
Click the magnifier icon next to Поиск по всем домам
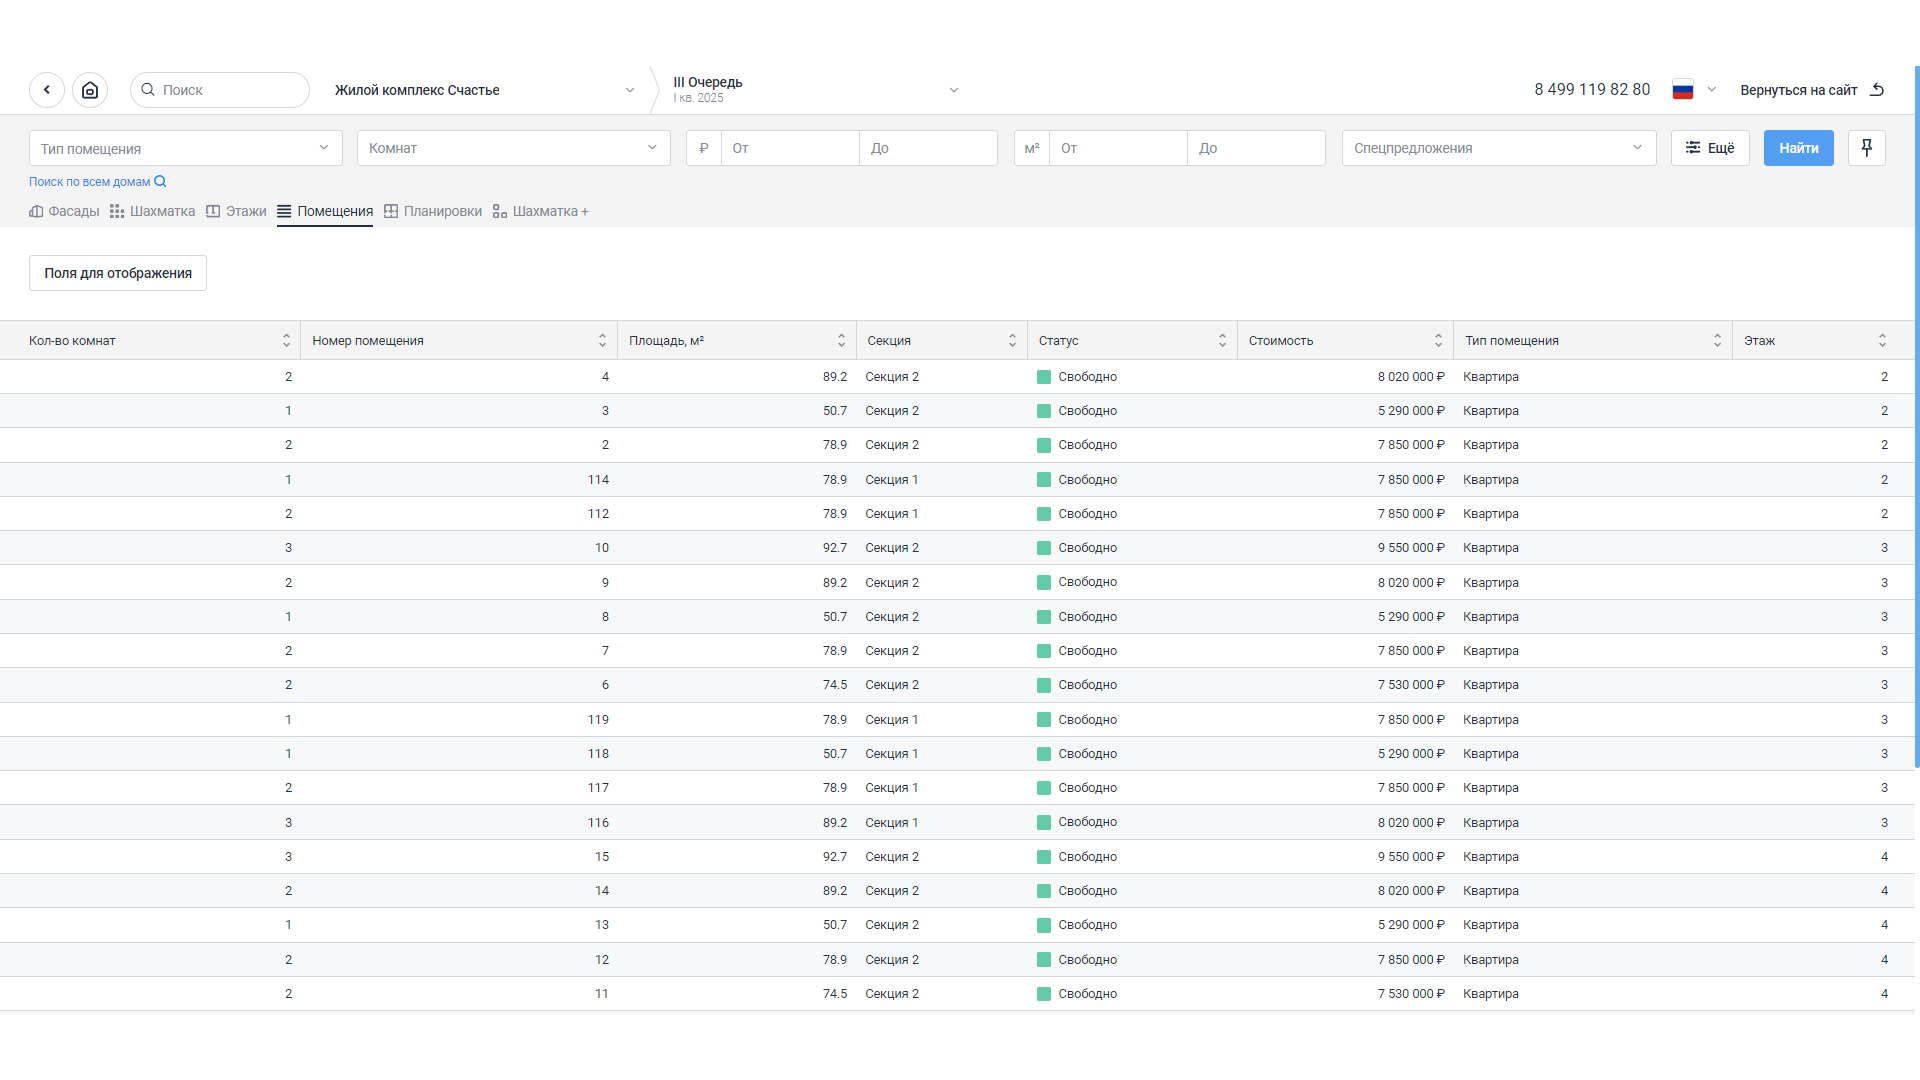(160, 182)
